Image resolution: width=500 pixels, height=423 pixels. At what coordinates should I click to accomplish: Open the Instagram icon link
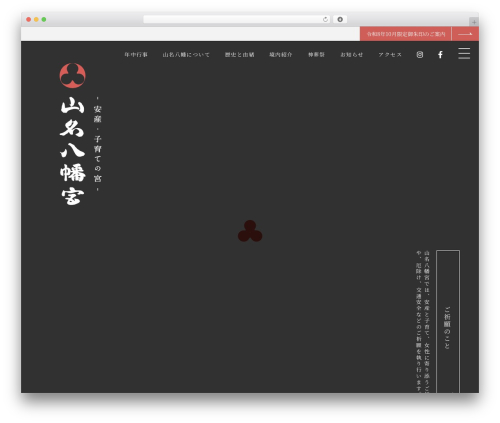[420, 55]
